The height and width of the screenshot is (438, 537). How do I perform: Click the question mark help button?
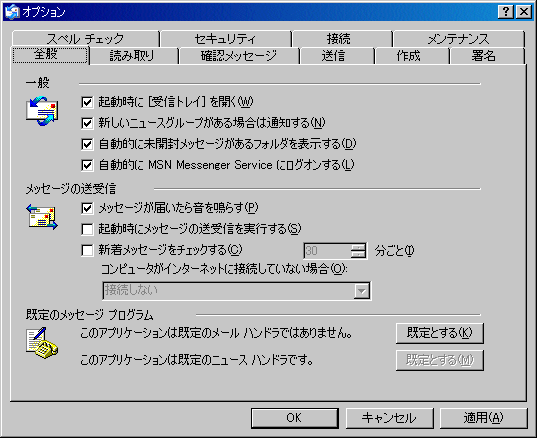click(506, 12)
